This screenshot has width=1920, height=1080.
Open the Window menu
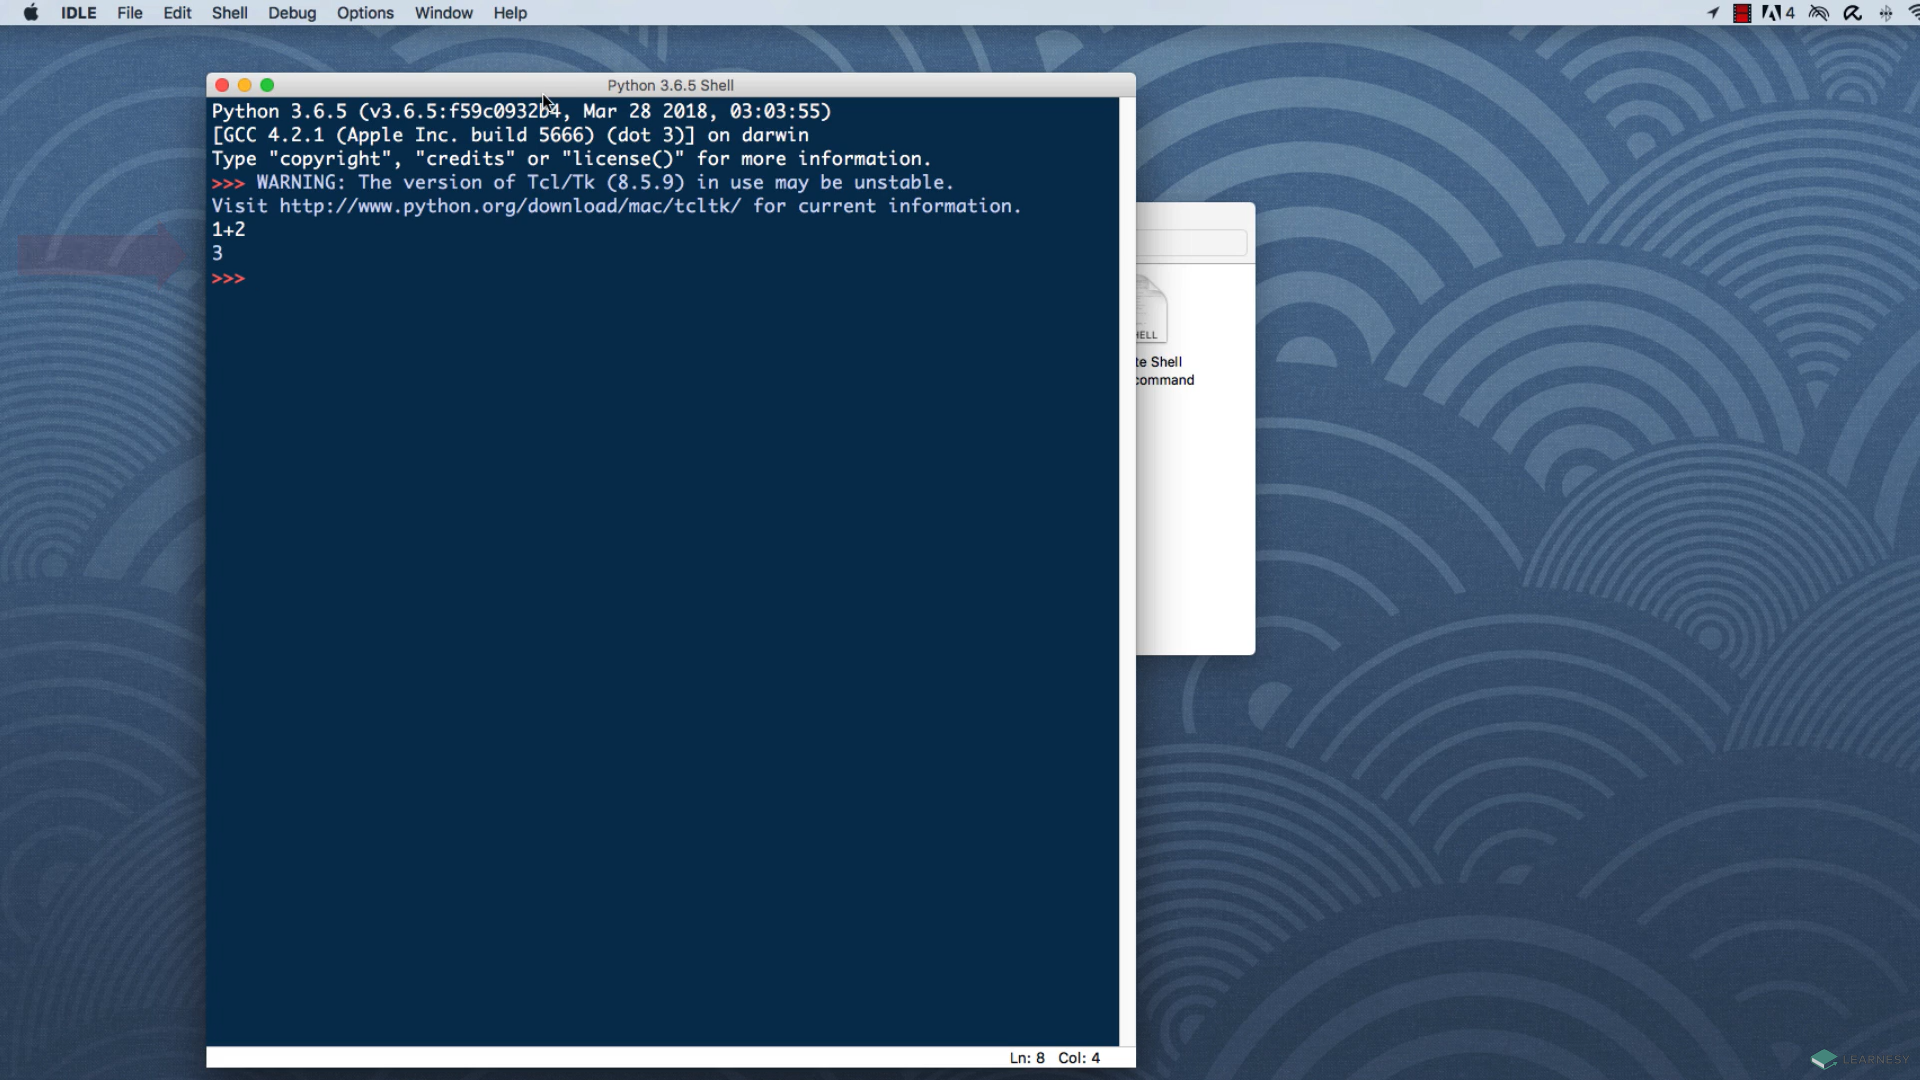point(443,13)
